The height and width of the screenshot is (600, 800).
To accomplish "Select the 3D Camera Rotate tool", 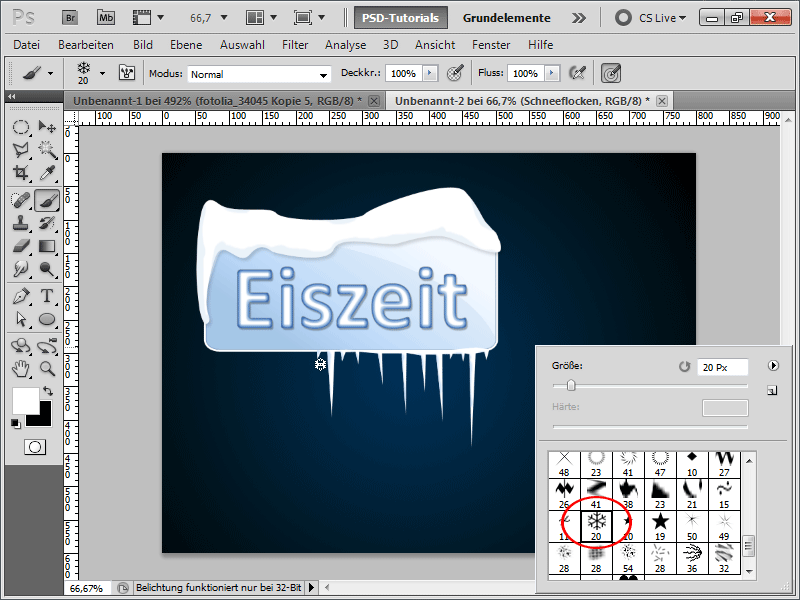I will point(47,346).
